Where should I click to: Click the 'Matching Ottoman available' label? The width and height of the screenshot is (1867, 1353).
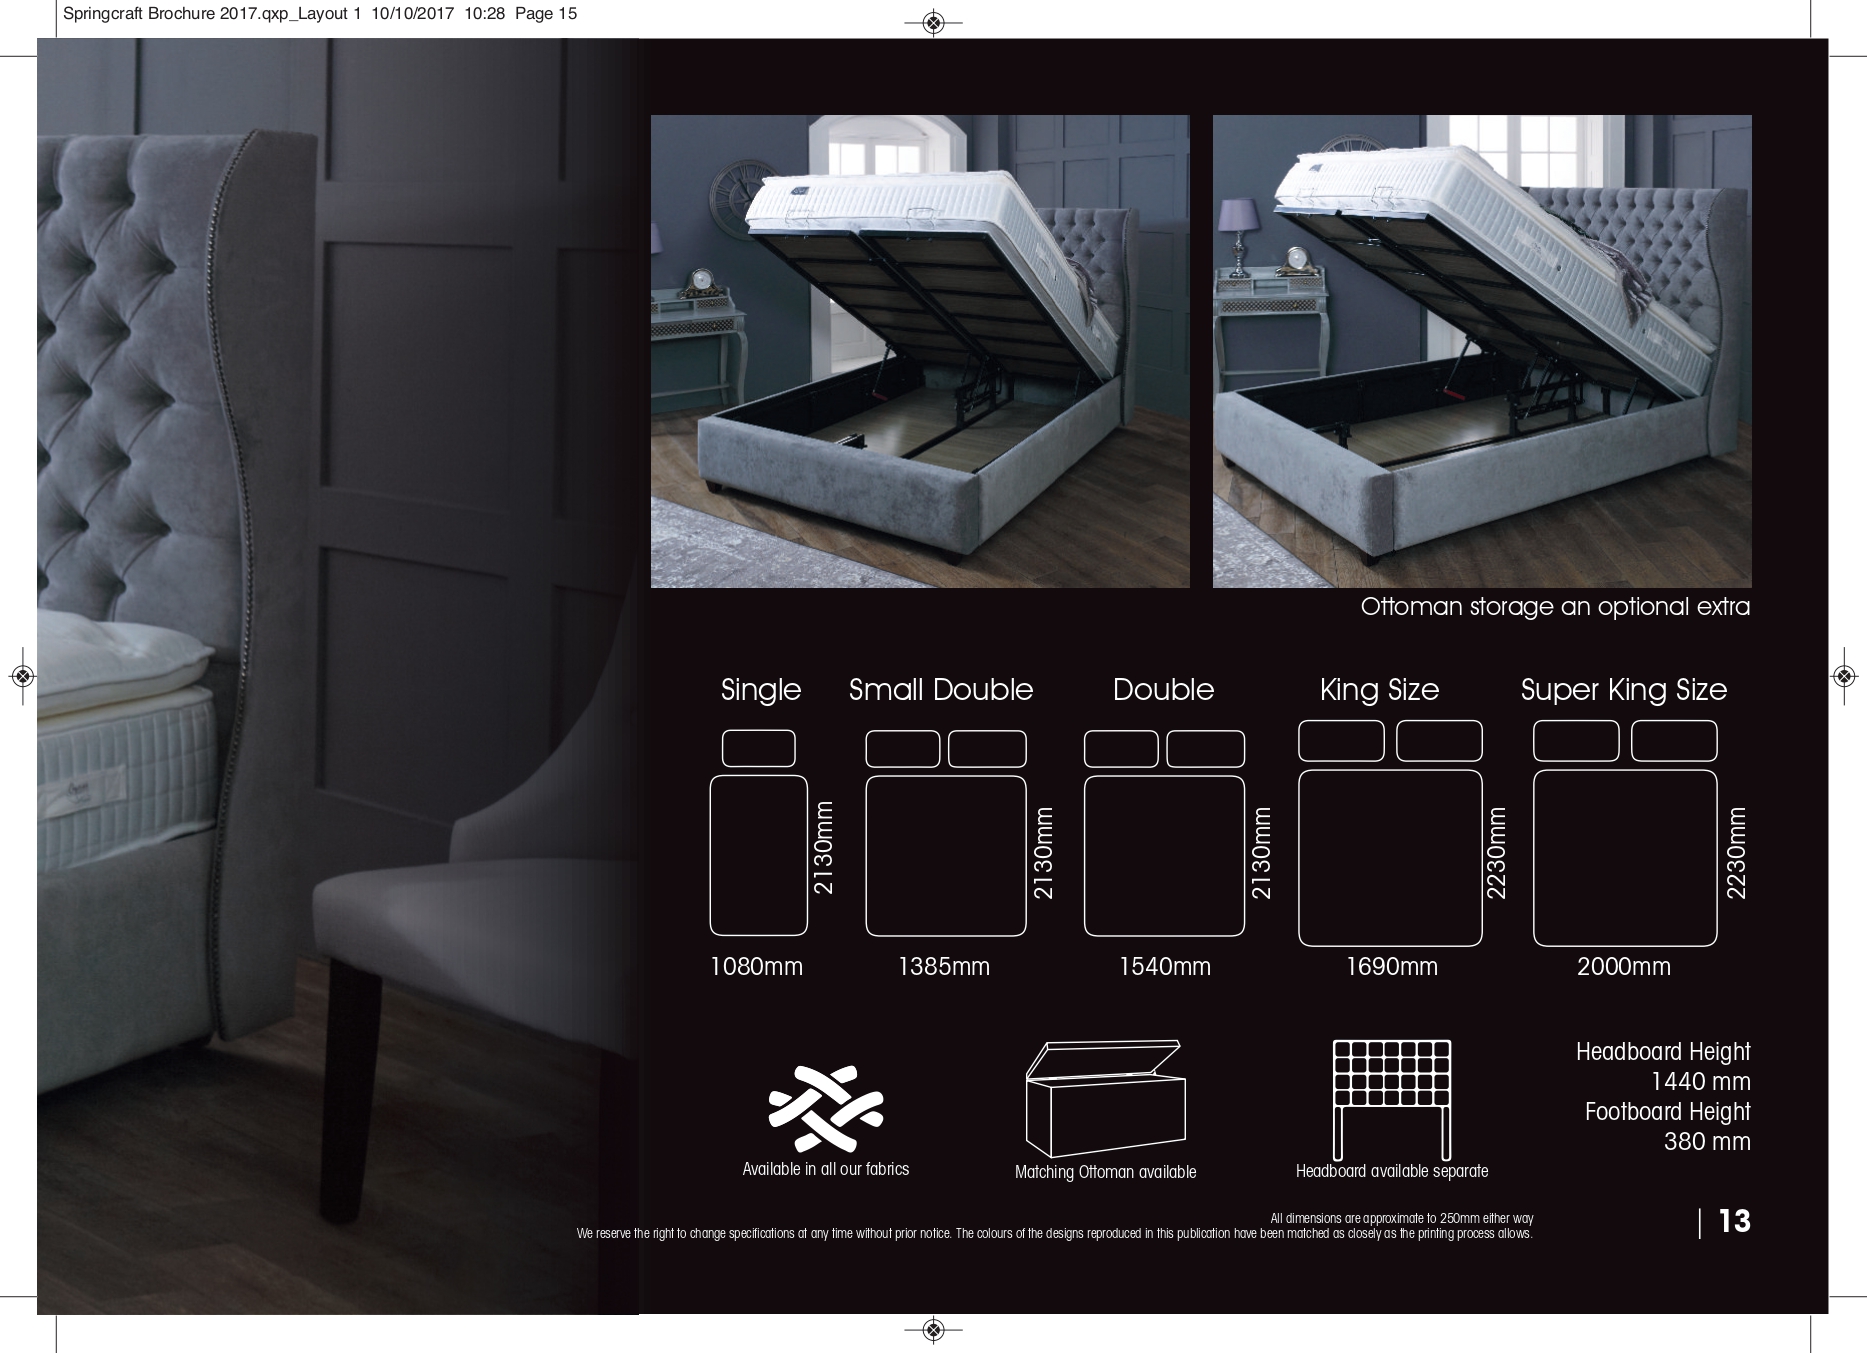tap(1105, 1172)
